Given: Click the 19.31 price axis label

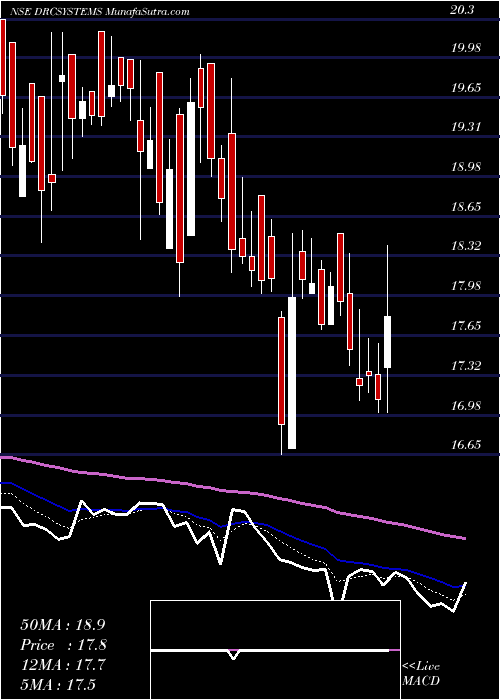Looking at the screenshot, I should click(466, 127).
